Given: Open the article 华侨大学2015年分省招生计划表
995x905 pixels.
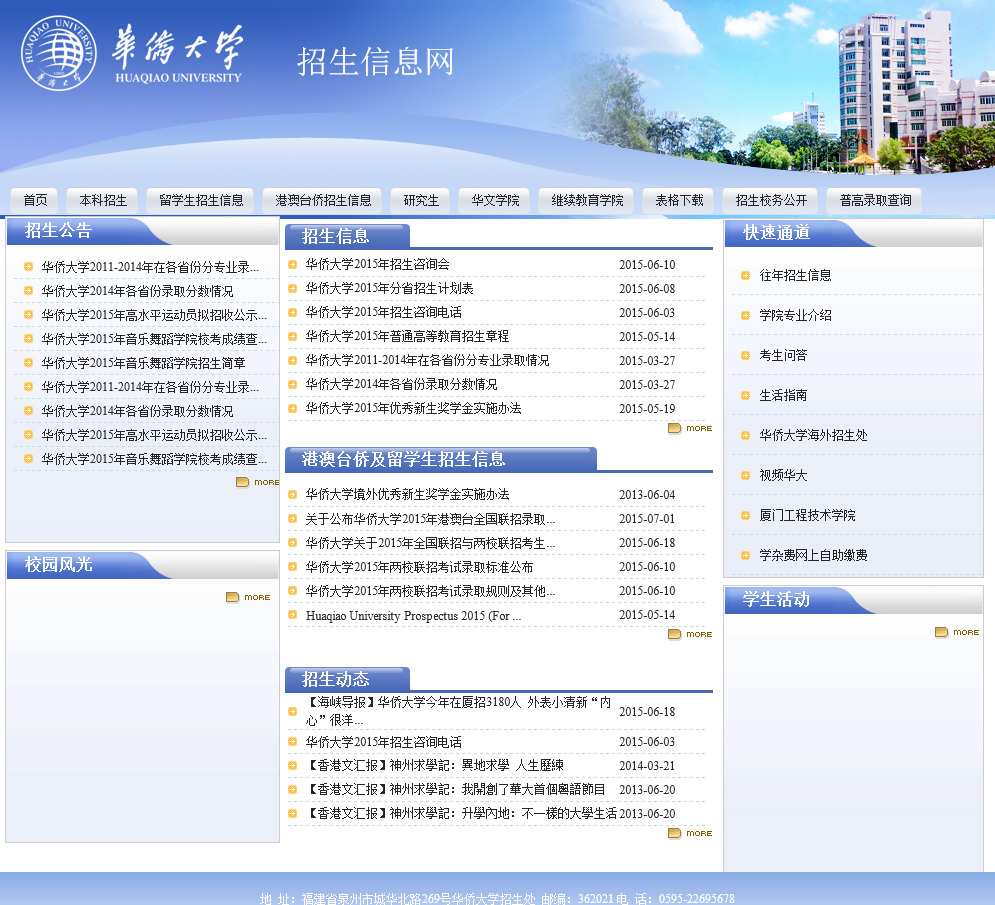Looking at the screenshot, I should pyautogui.click(x=390, y=289).
